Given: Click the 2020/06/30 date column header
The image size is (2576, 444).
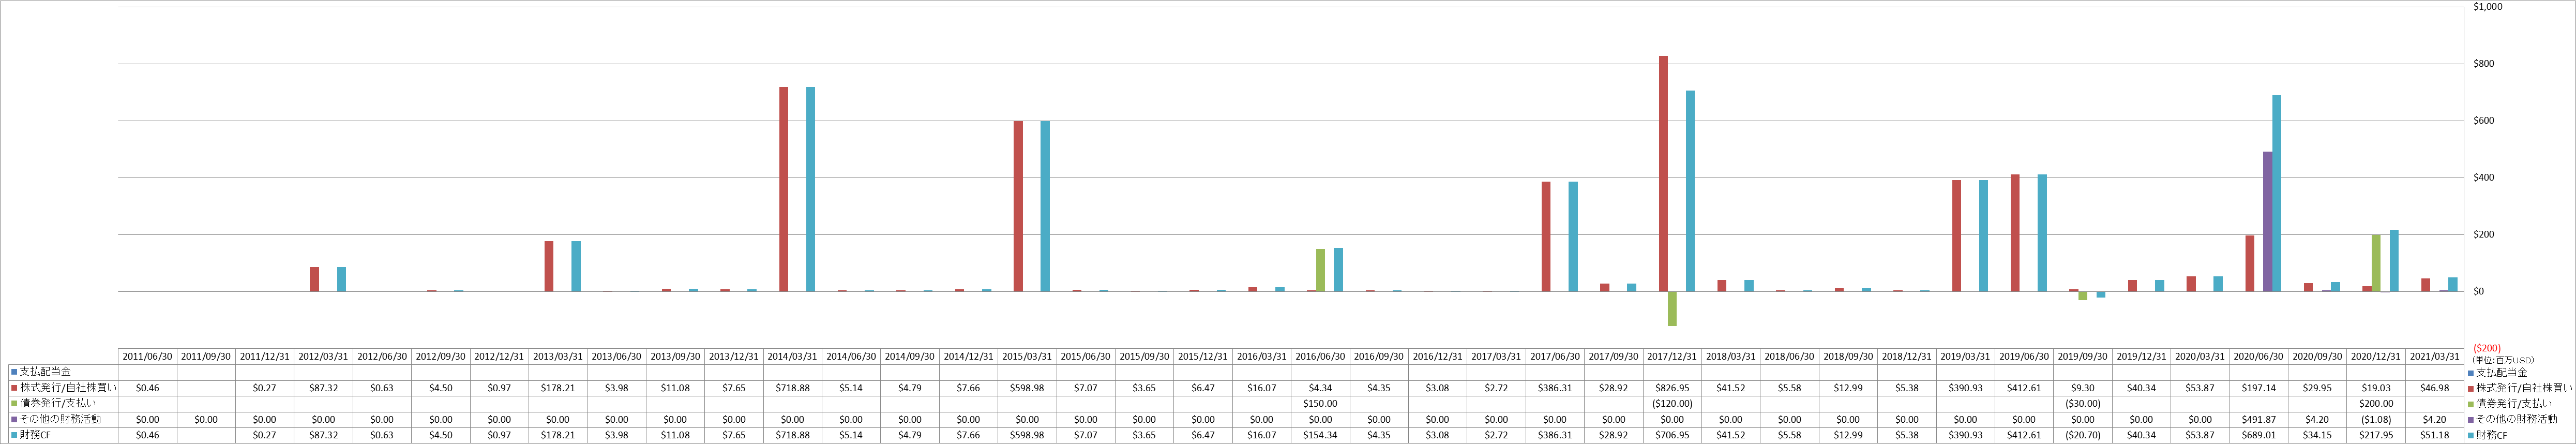Looking at the screenshot, I should click(2260, 357).
